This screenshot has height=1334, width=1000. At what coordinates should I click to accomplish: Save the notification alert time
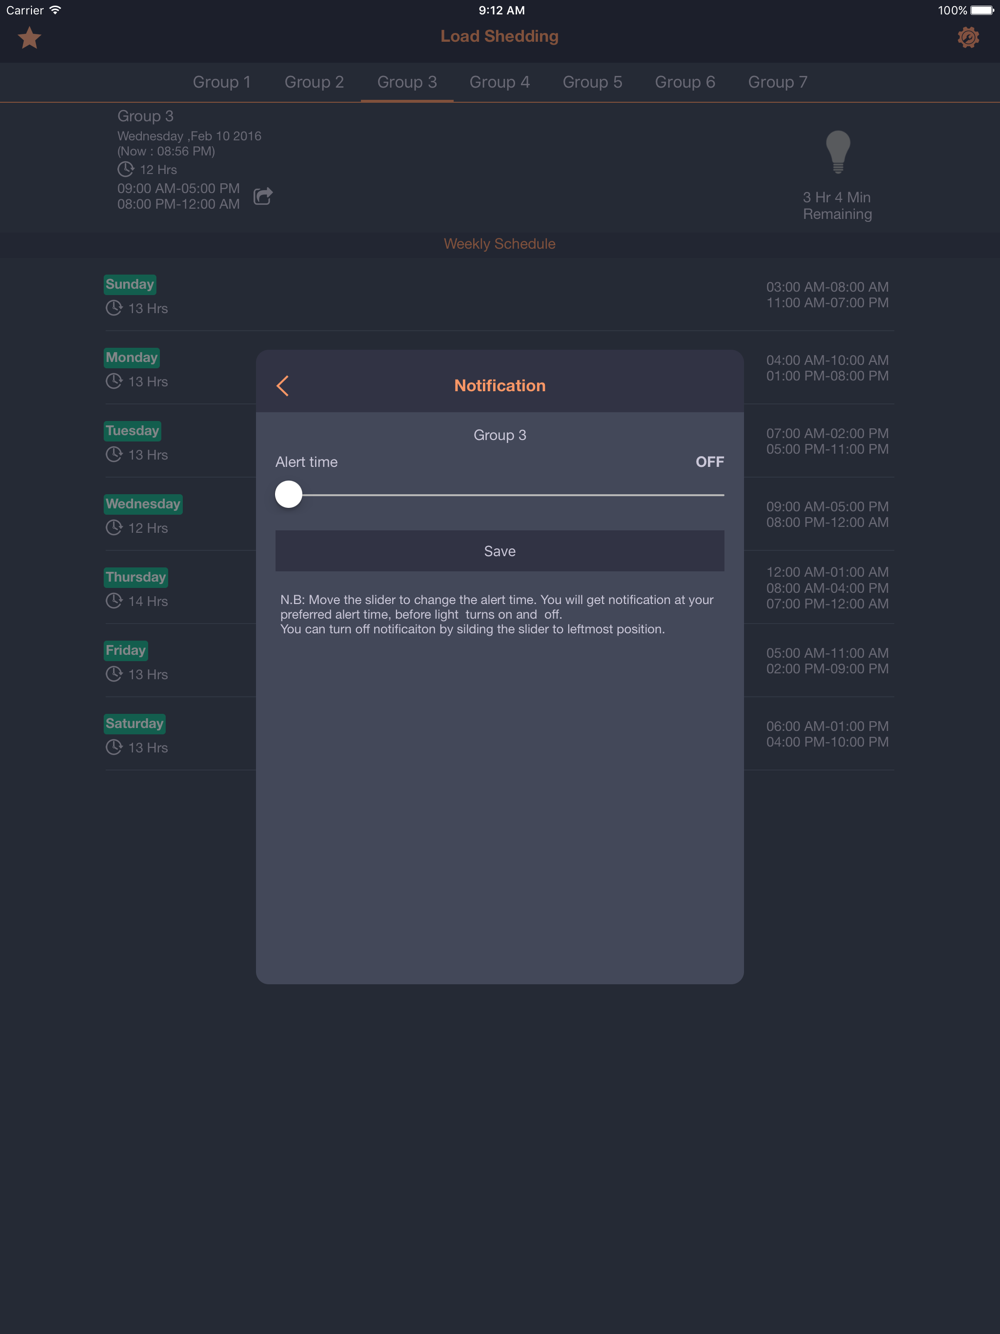[x=500, y=551]
